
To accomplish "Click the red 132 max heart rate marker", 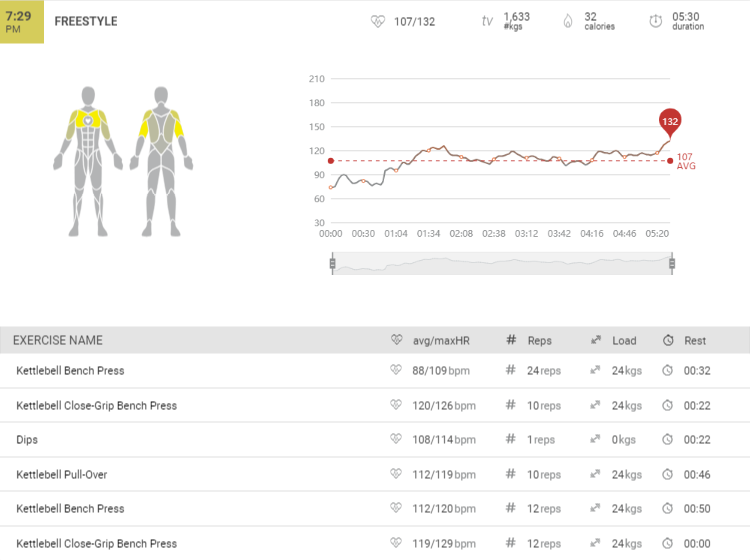I will (x=670, y=123).
